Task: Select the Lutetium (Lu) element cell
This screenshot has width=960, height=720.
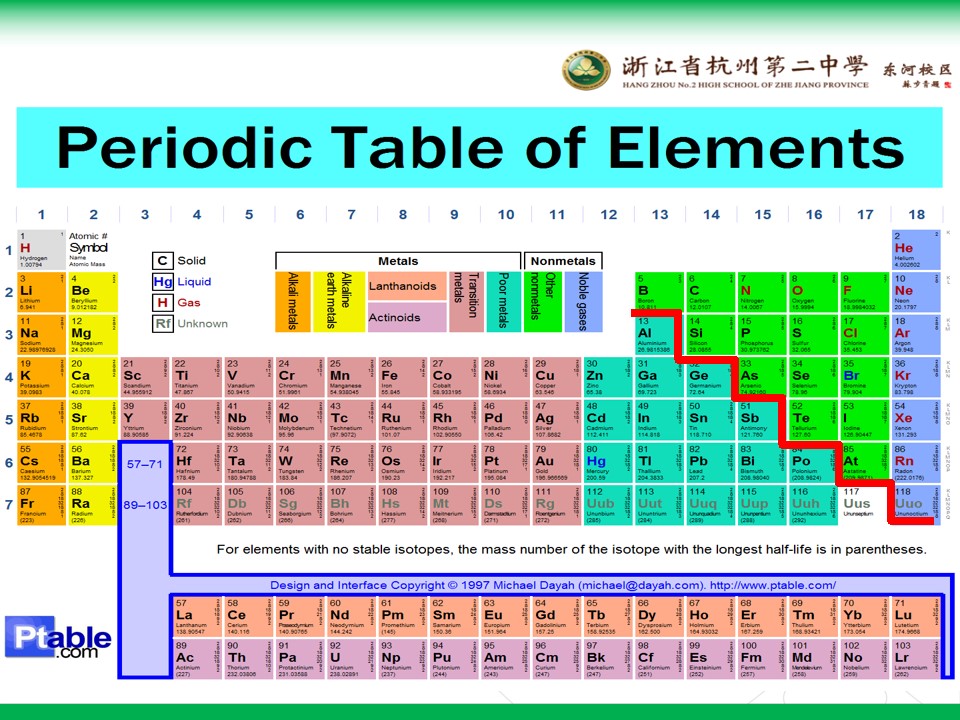Action: click(914, 617)
